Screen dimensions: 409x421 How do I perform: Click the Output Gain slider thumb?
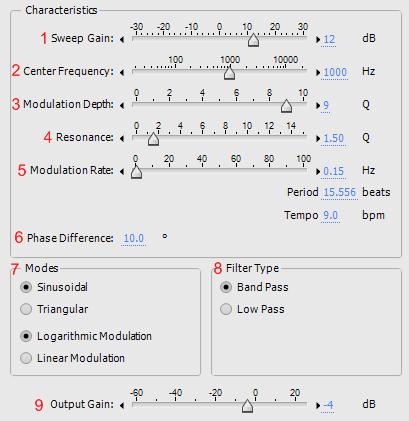(247, 406)
